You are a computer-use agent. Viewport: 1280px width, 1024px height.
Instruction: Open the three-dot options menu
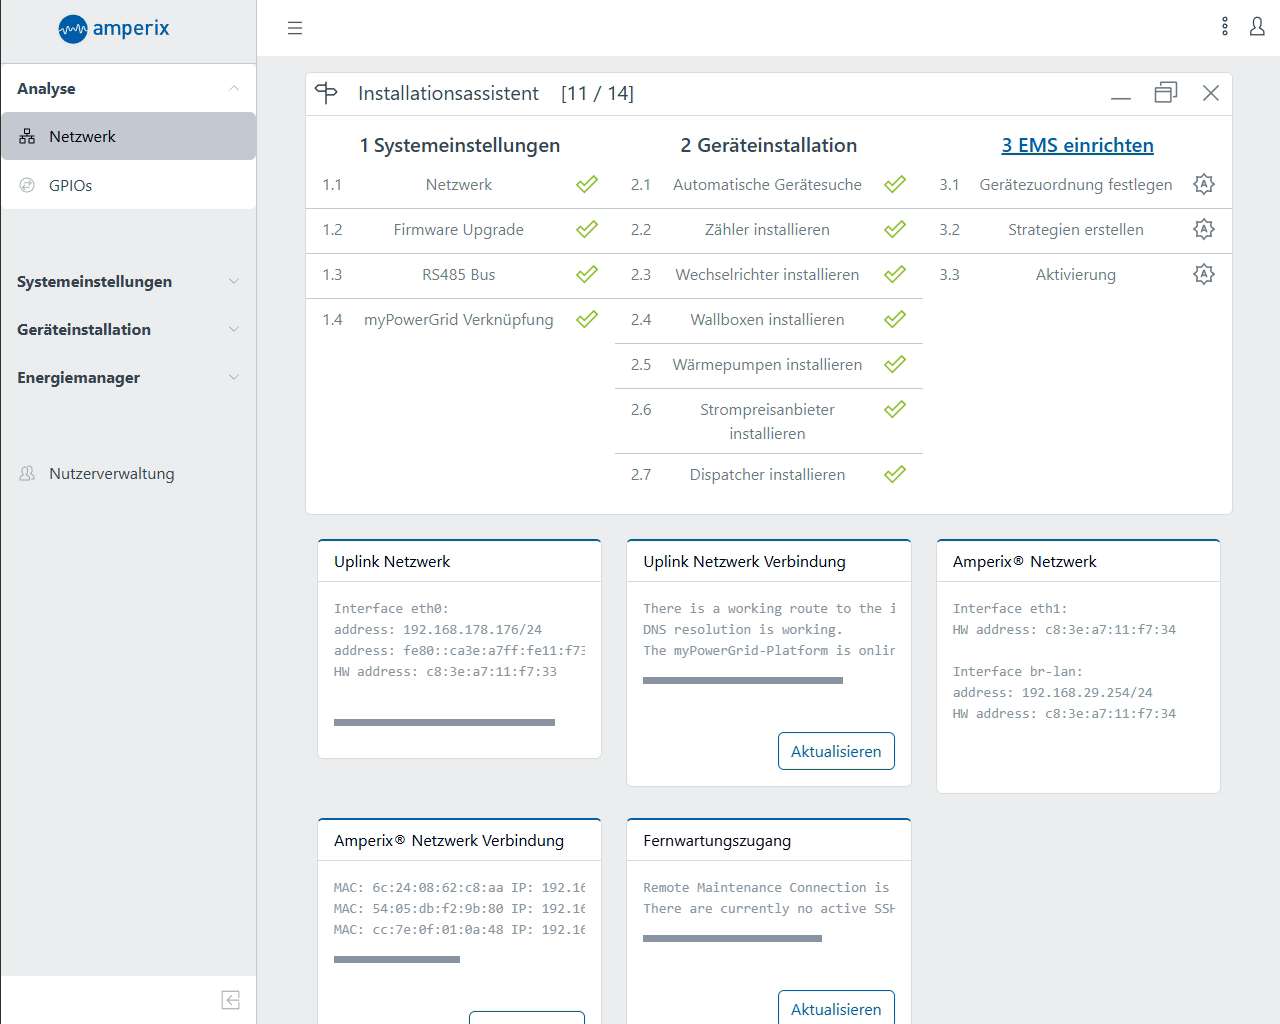[1225, 27]
